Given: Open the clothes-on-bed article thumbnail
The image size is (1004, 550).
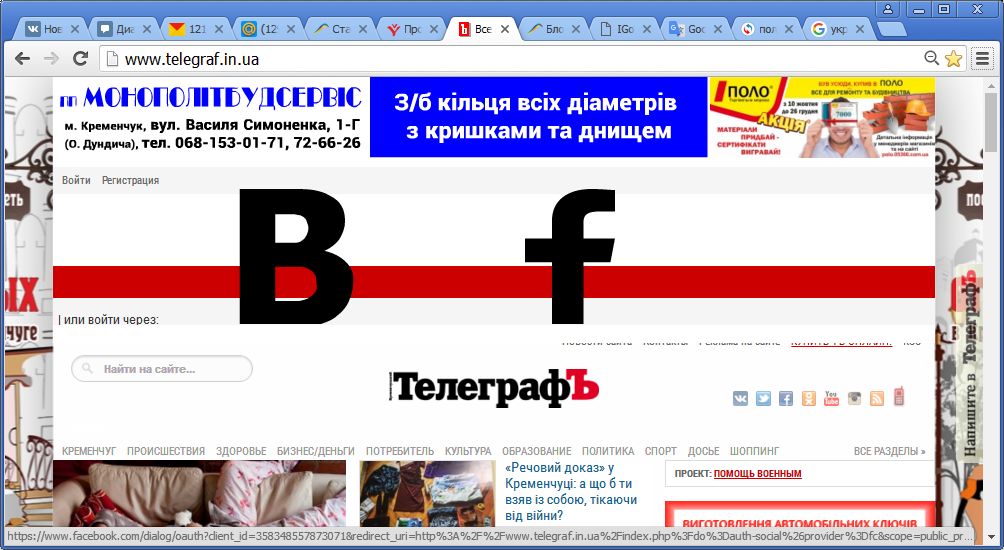Looking at the screenshot, I should (x=427, y=493).
